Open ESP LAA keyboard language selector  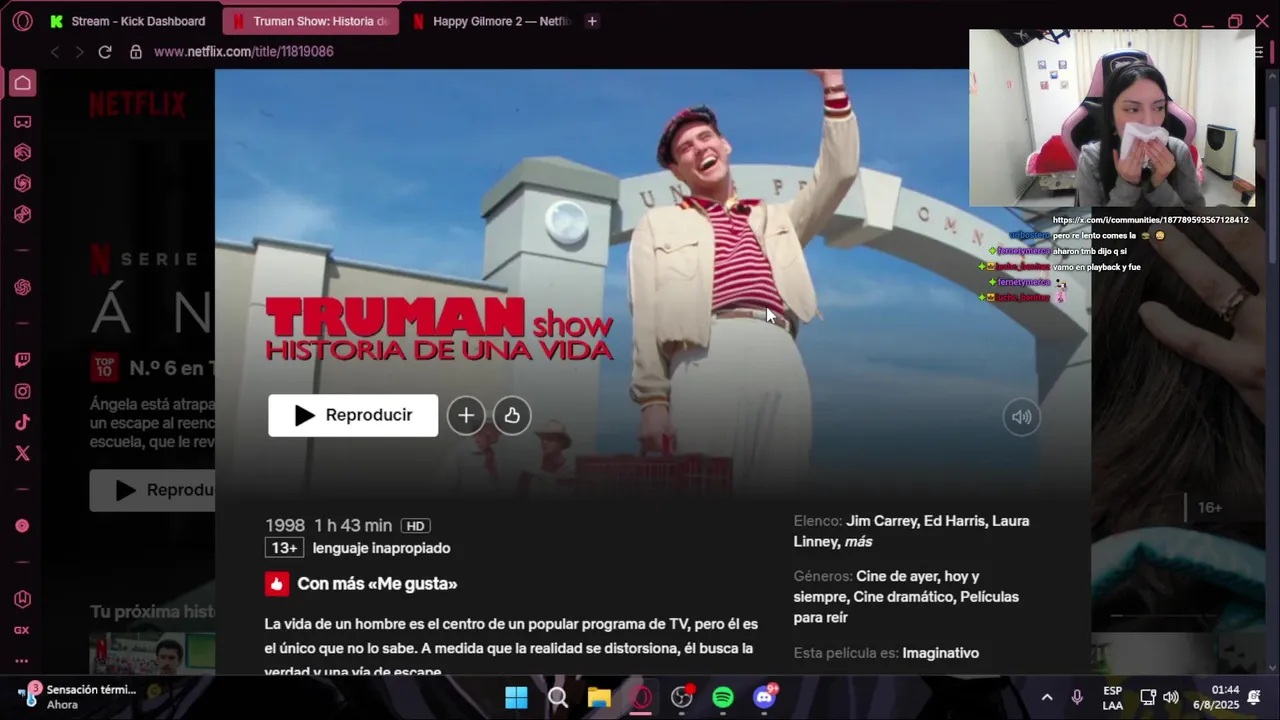pyautogui.click(x=1113, y=698)
